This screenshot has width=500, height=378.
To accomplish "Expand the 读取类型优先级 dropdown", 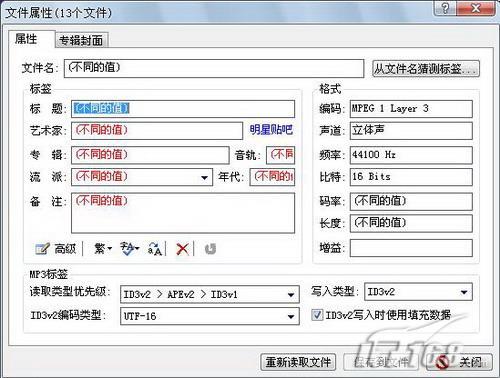I will tap(291, 295).
